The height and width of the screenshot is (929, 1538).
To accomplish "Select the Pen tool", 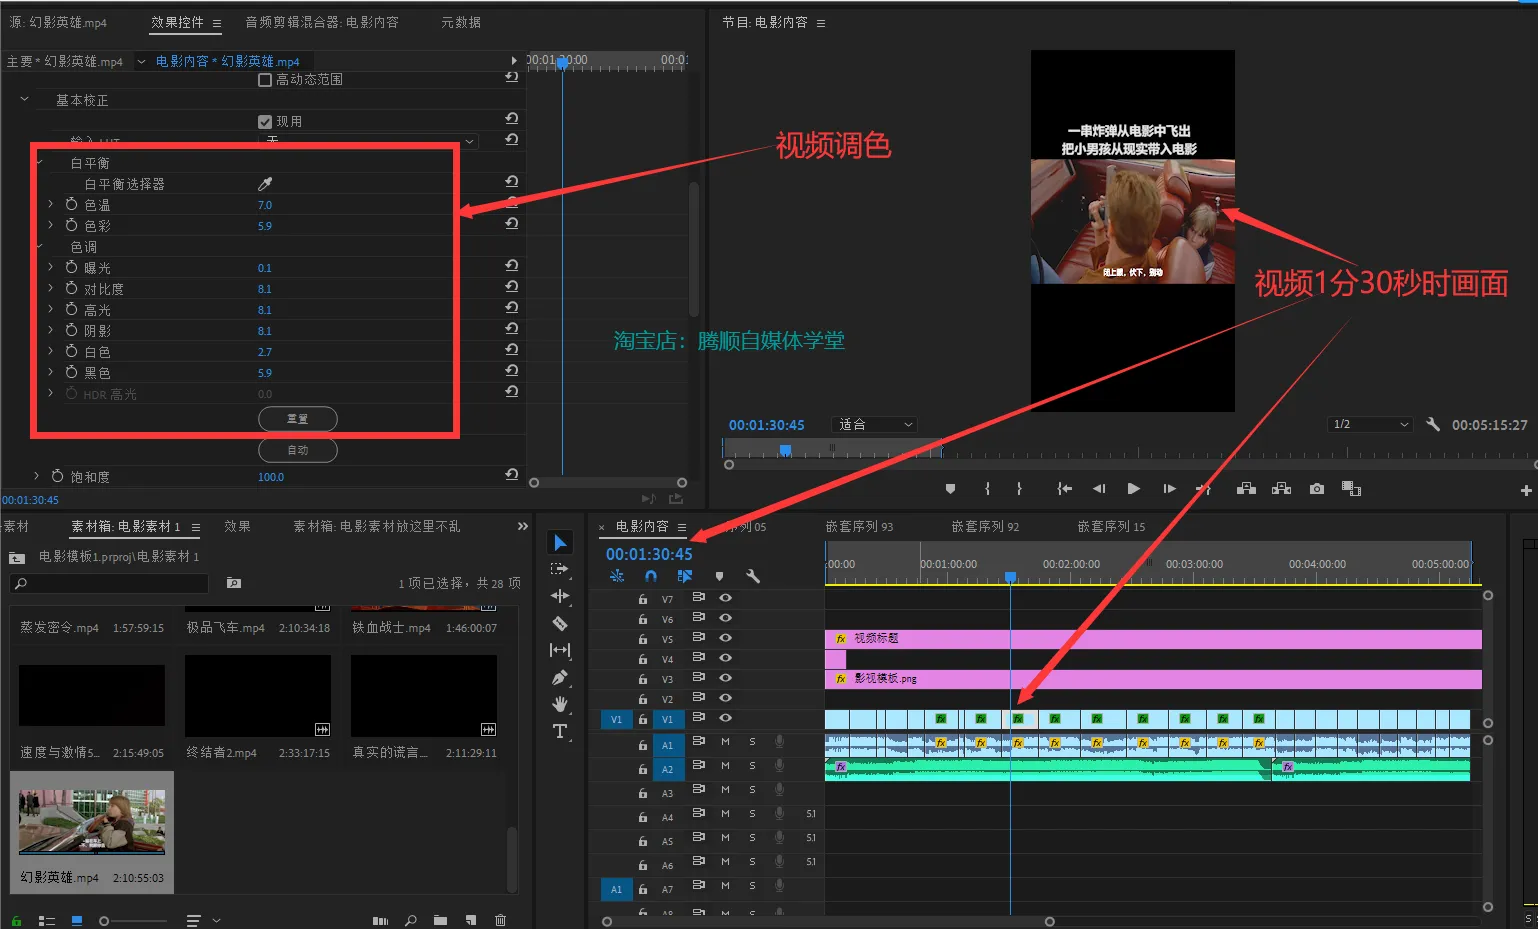I will (560, 678).
